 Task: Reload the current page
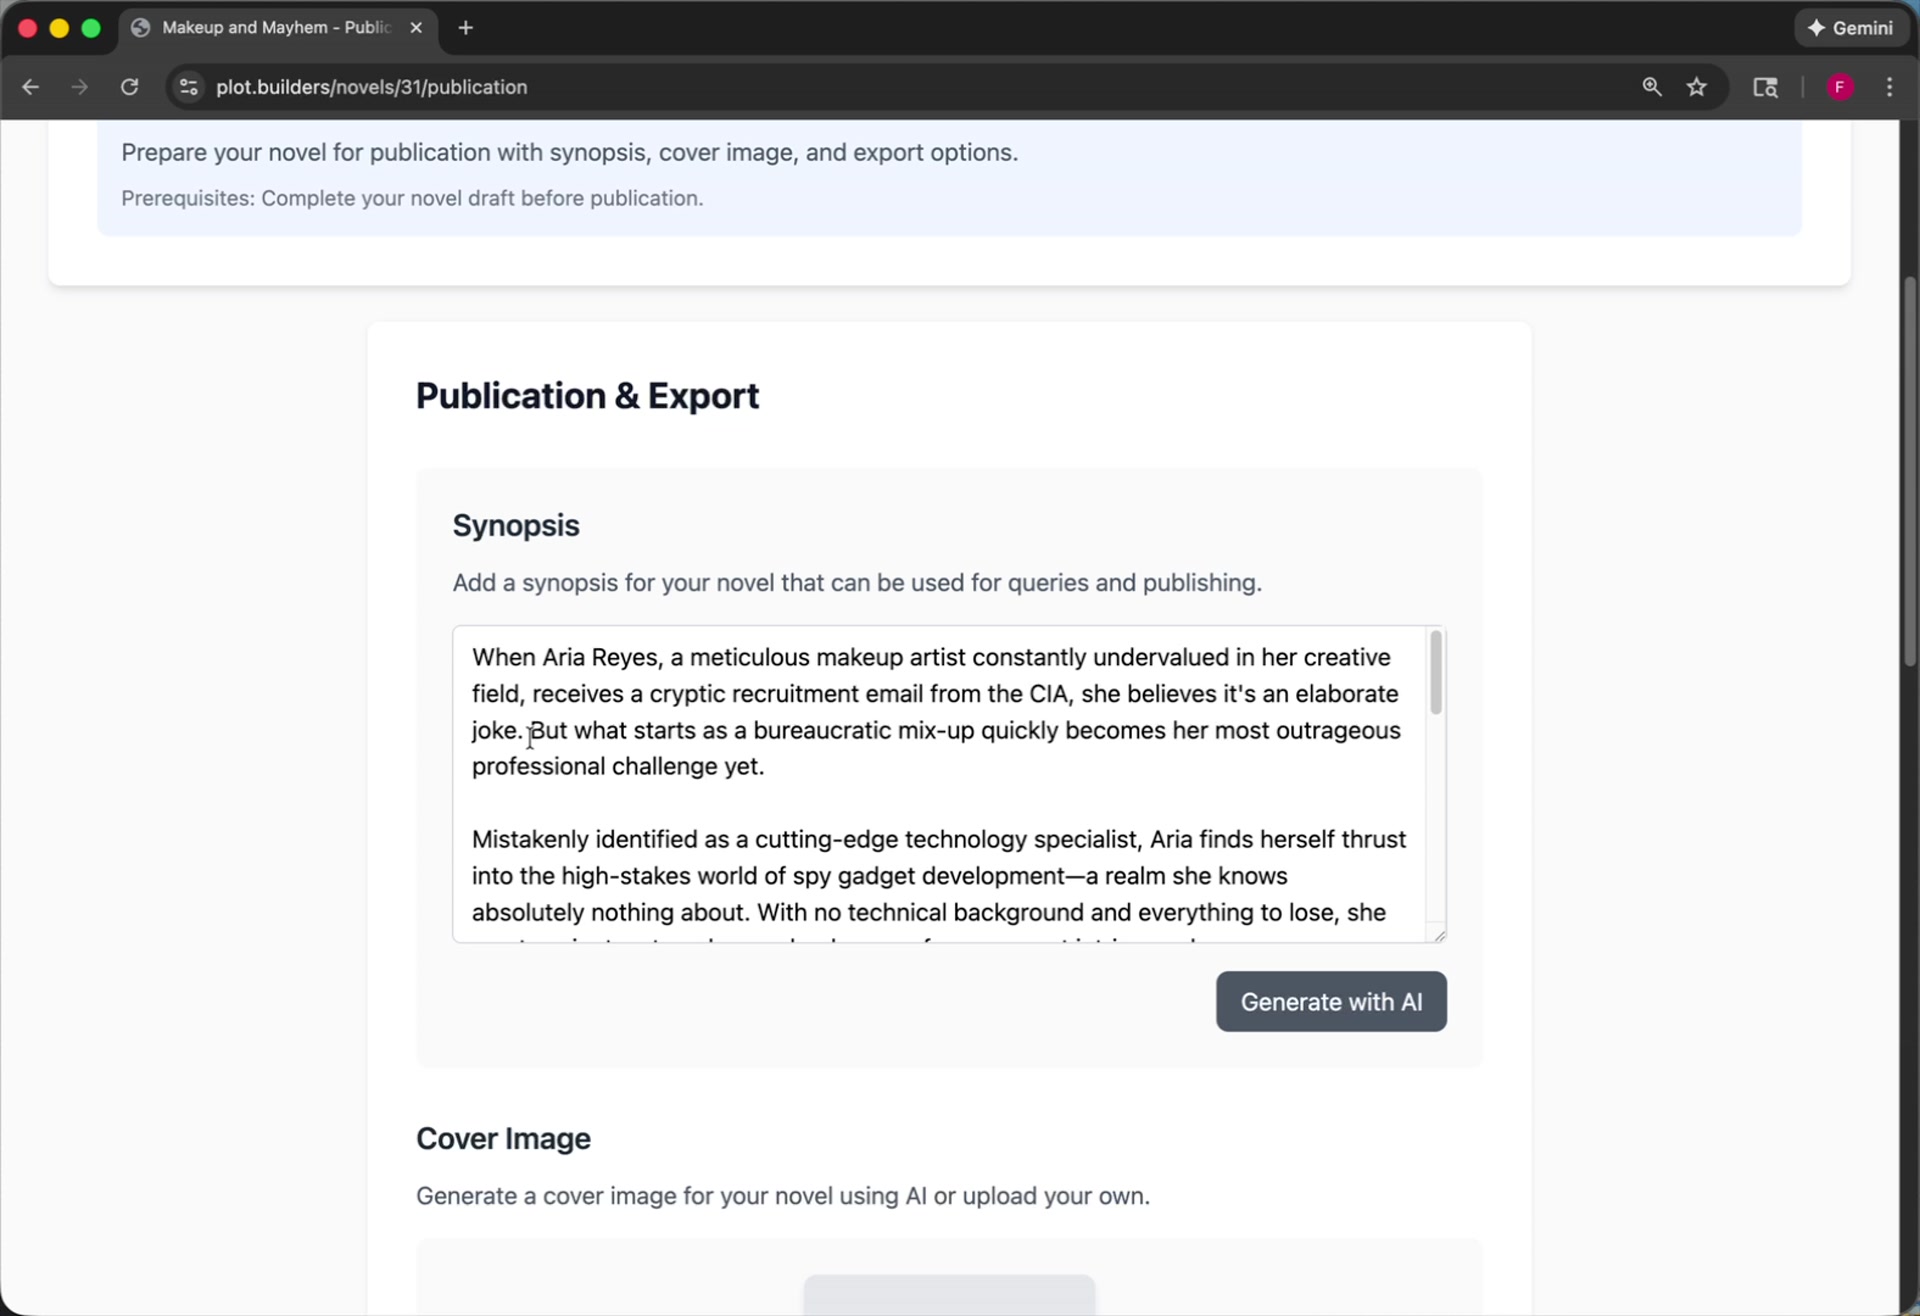click(x=130, y=87)
